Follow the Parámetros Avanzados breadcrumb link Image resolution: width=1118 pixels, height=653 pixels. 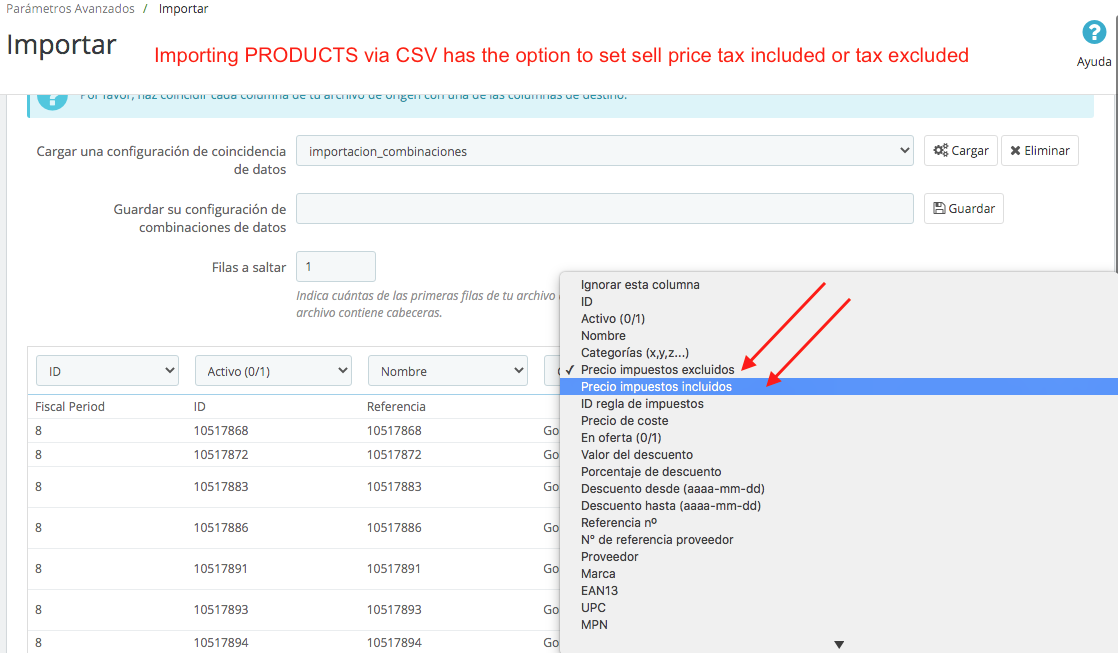(x=70, y=8)
